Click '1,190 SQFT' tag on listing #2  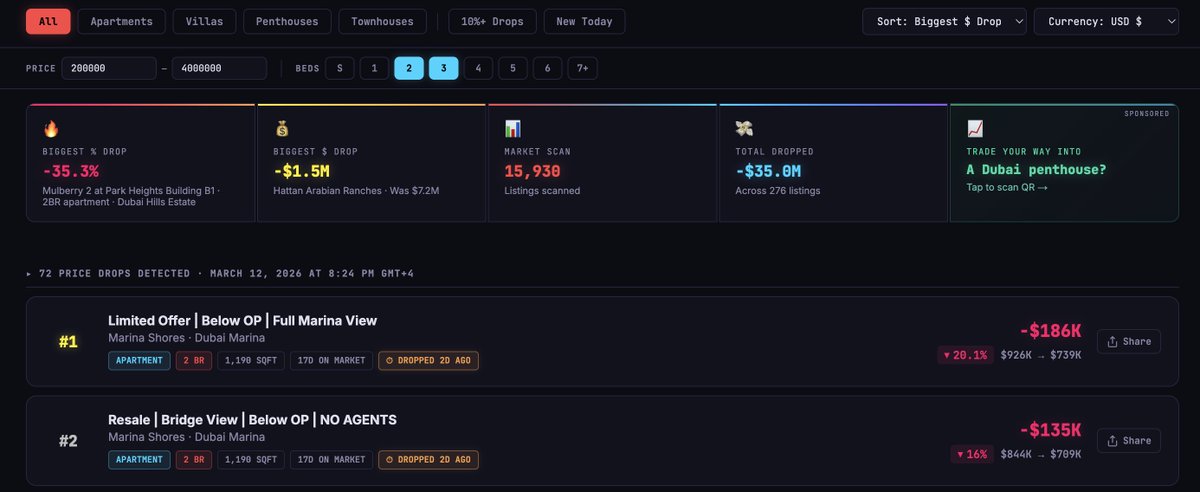point(251,459)
